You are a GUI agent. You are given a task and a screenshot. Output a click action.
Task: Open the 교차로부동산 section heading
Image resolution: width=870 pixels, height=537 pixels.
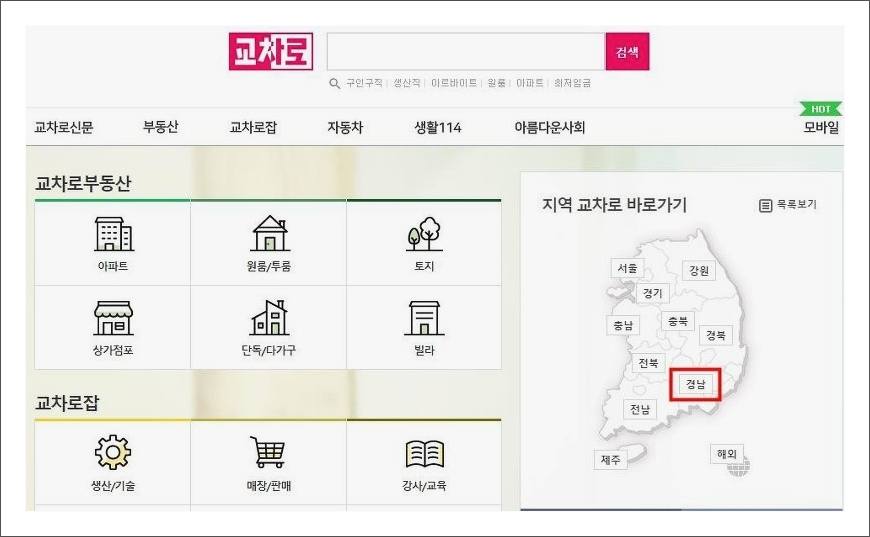[x=83, y=183]
